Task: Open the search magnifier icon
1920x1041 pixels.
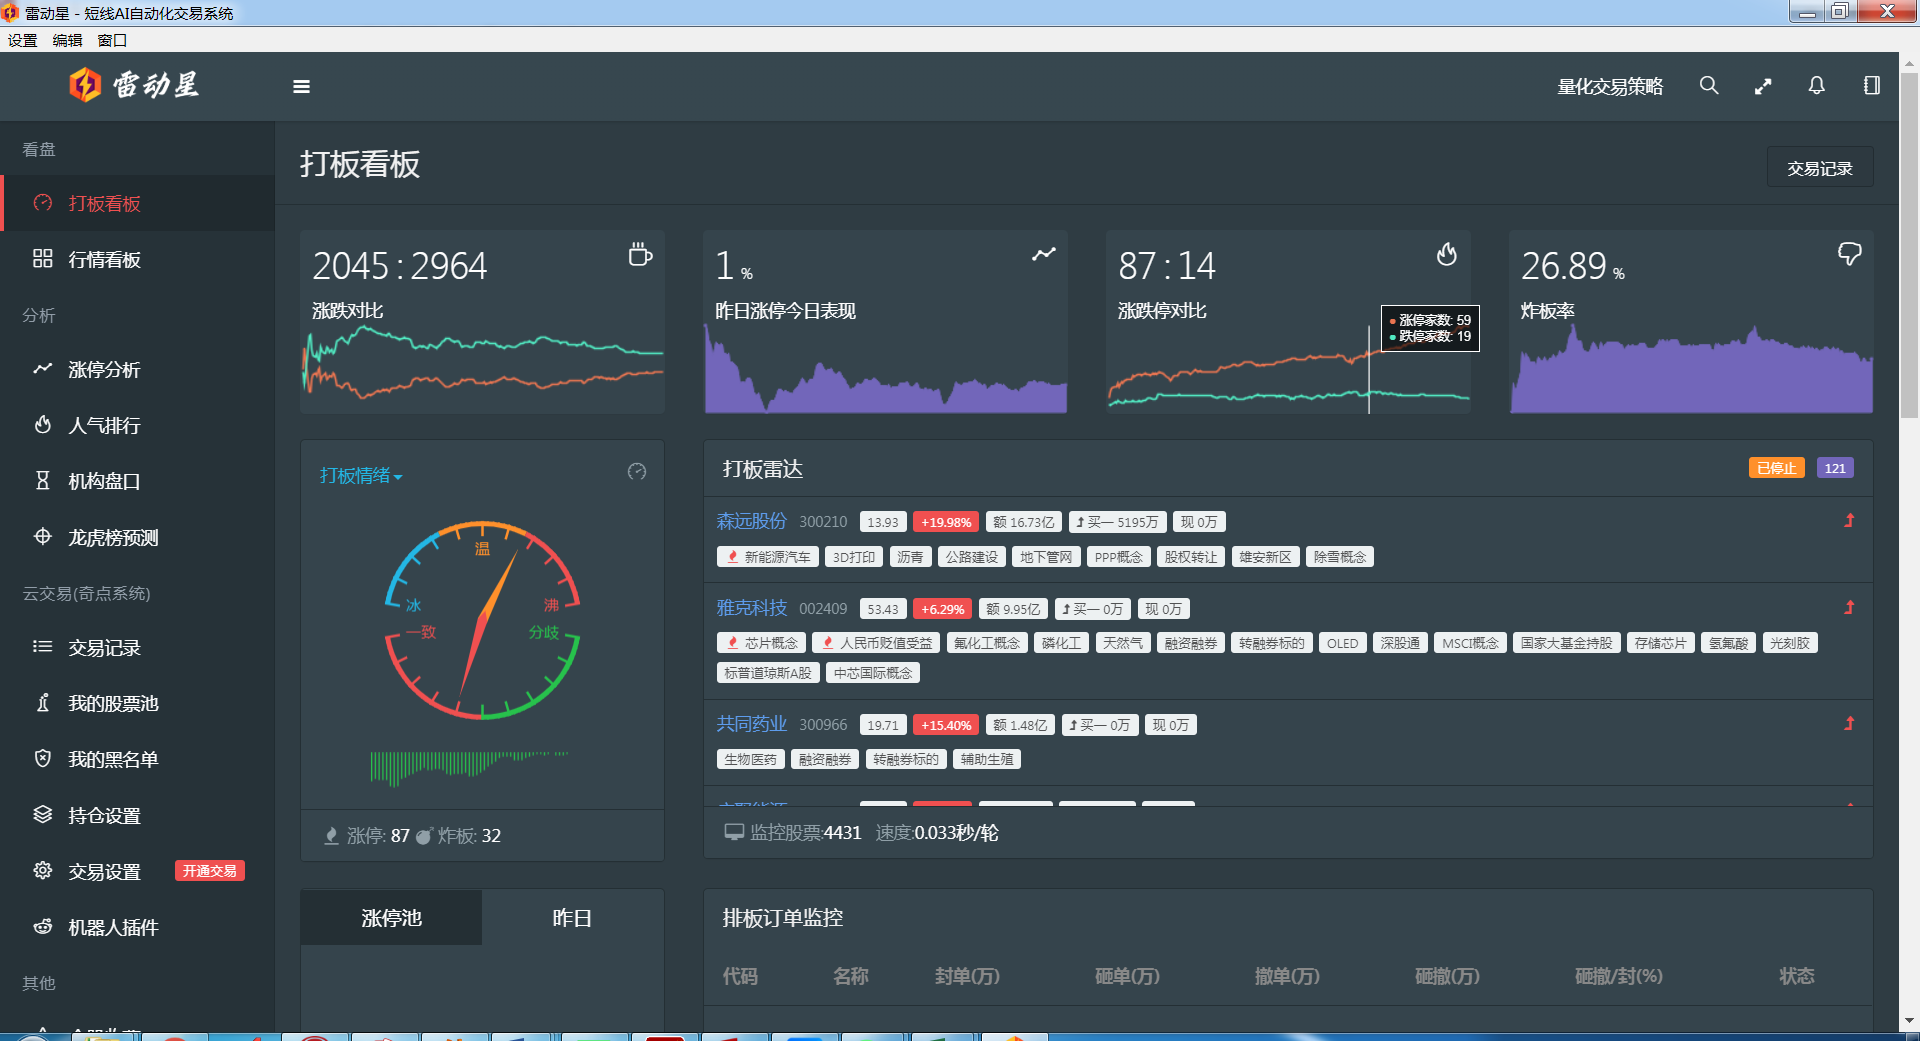Action: (x=1709, y=86)
